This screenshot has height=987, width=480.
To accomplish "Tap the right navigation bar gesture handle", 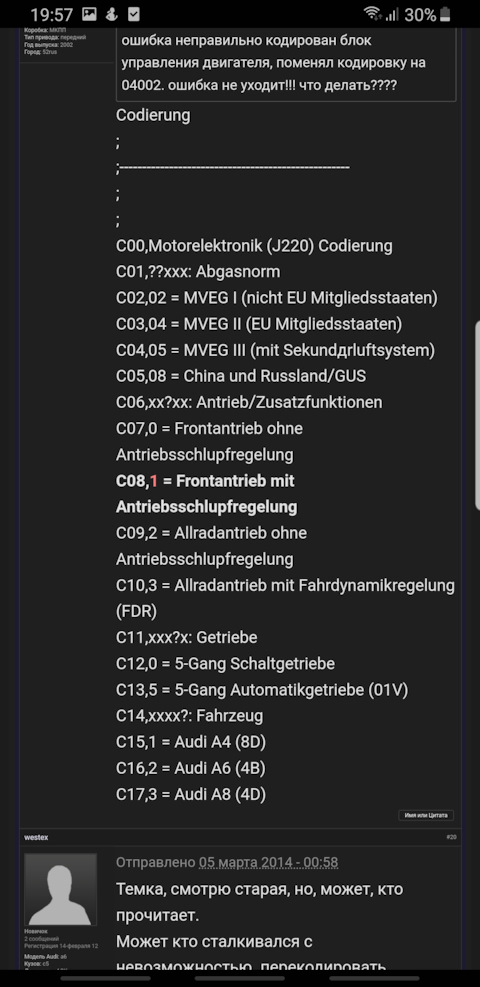I will 374,978.
